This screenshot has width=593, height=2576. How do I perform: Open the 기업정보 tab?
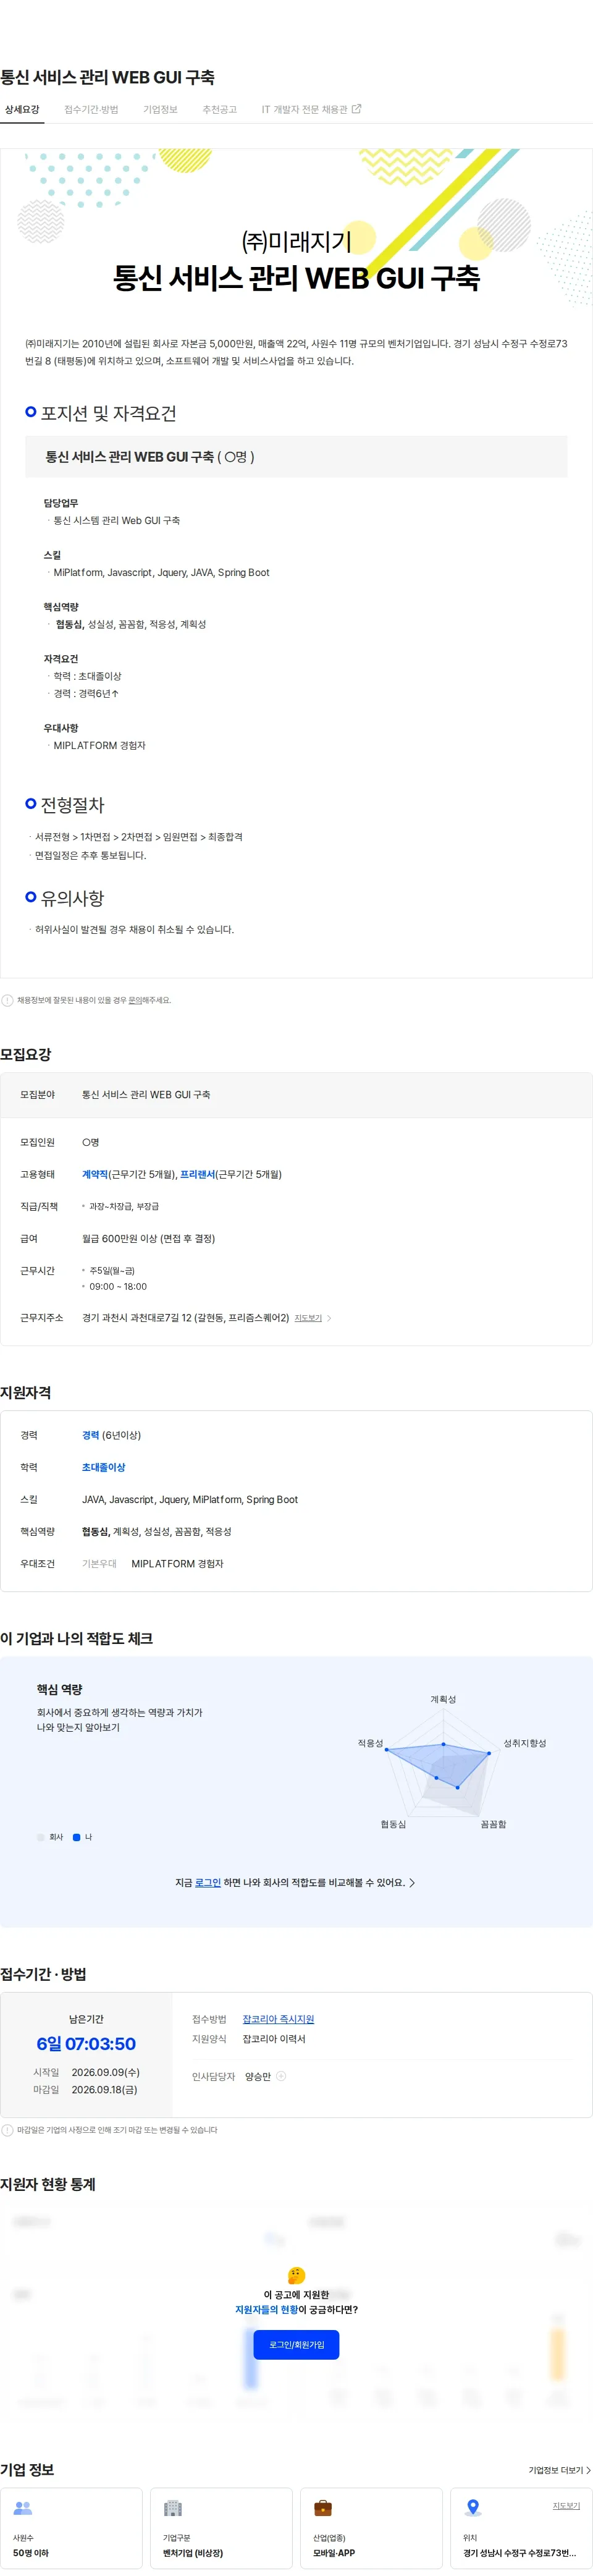(x=160, y=109)
